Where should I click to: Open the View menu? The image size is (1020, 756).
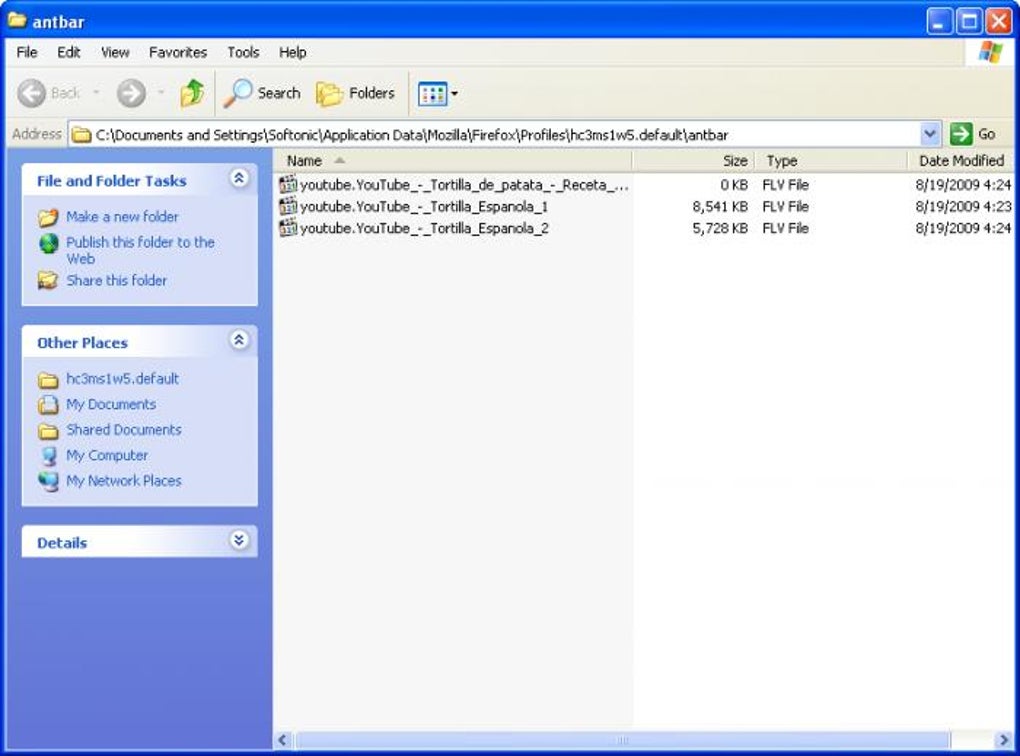(x=115, y=52)
